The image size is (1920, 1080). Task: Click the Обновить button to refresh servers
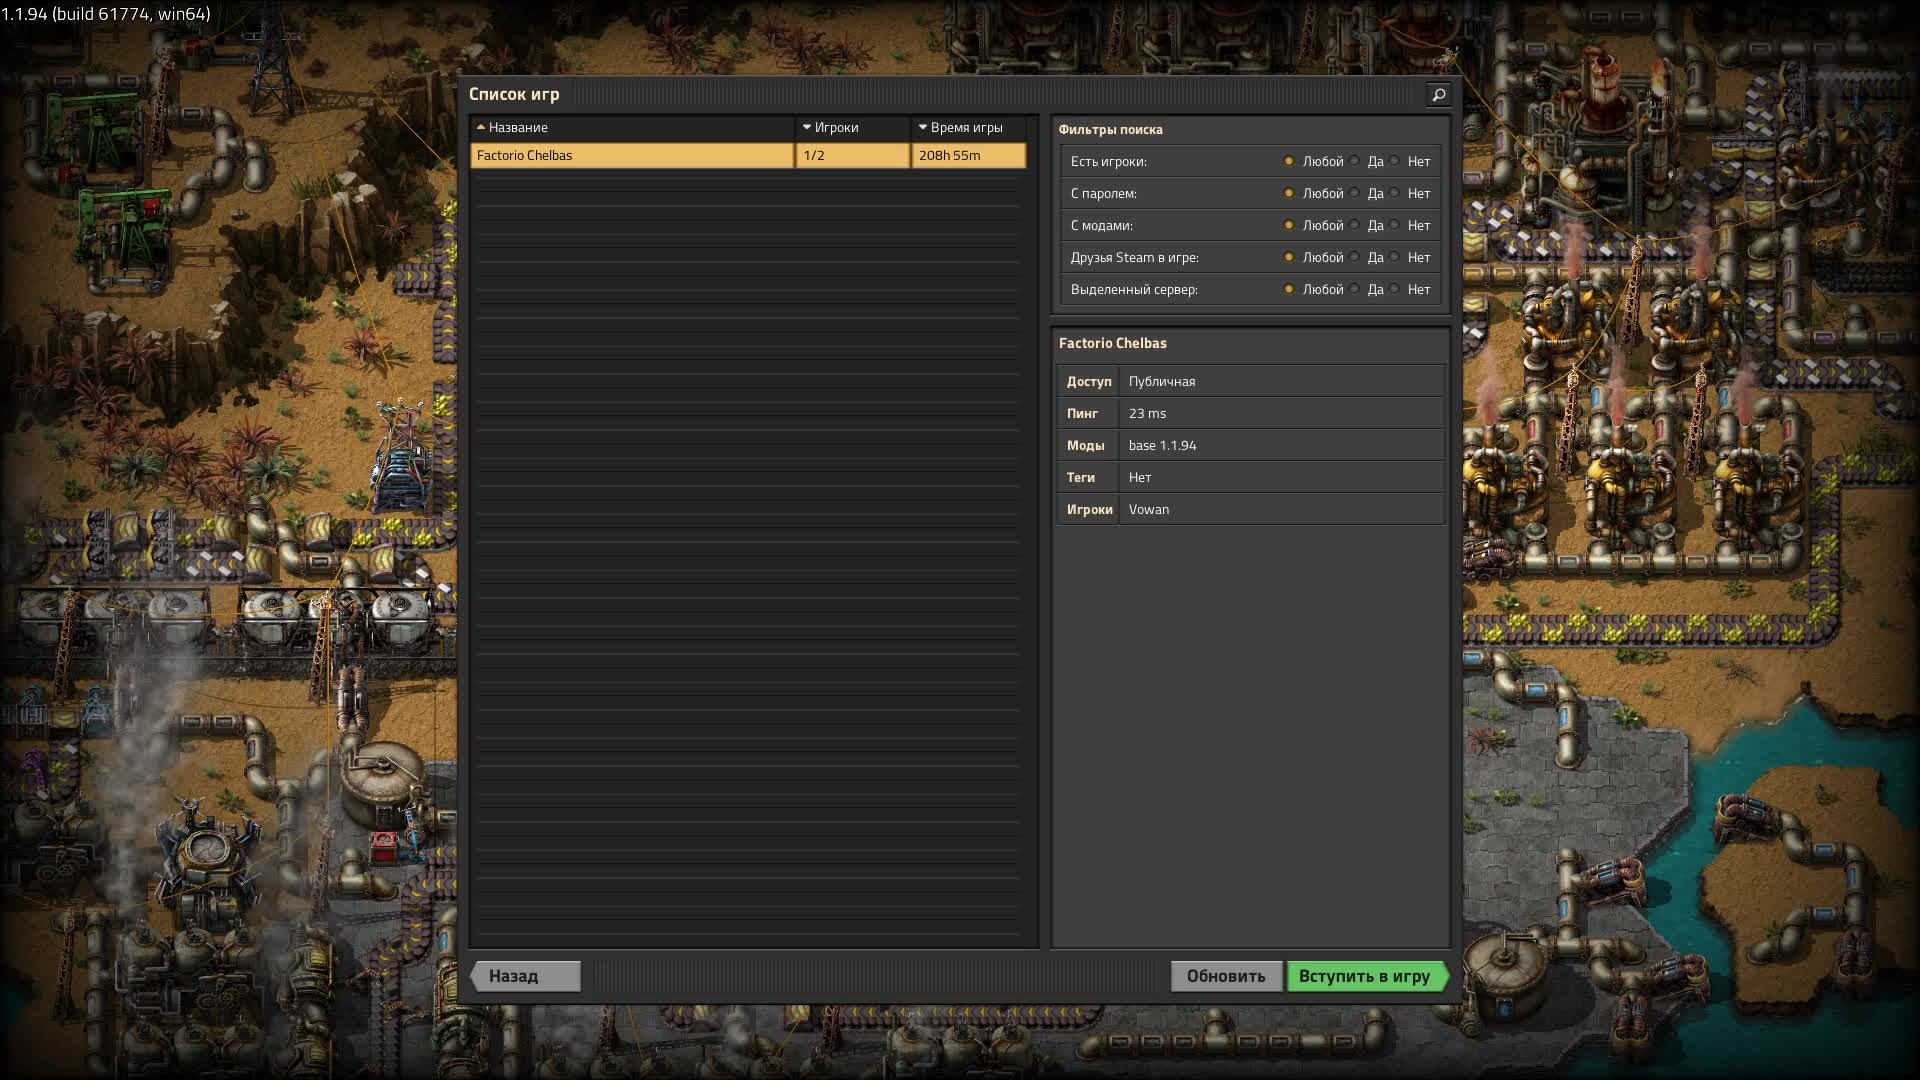(x=1227, y=976)
